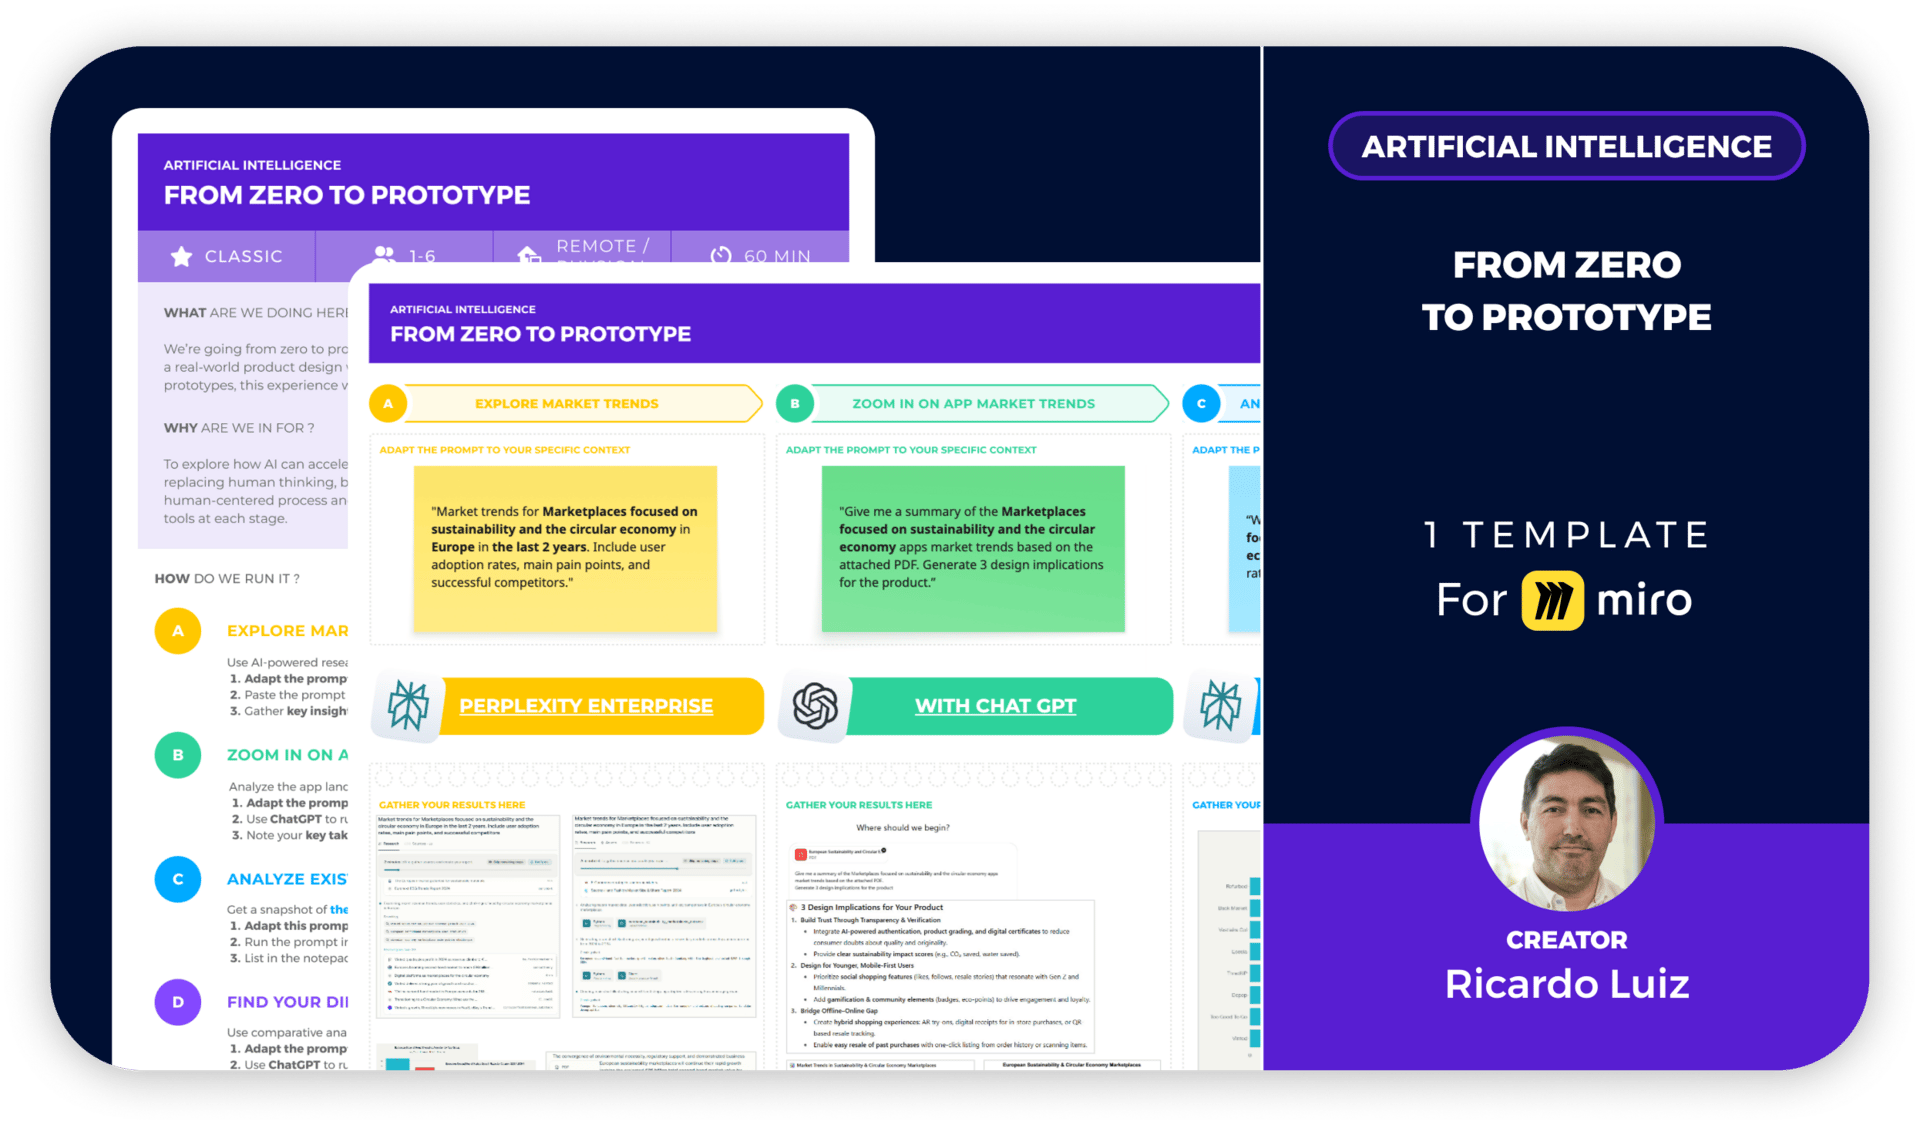Image resolution: width=1920 pixels, height=1125 pixels.
Task: Click Ricardo Luiz creator profile photo
Action: tap(1566, 822)
